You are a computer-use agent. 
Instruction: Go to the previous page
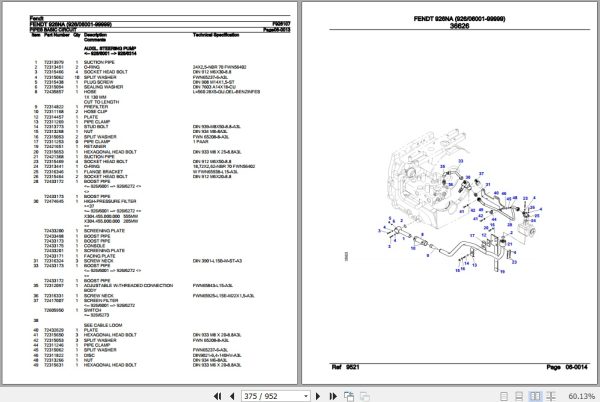tap(232, 396)
